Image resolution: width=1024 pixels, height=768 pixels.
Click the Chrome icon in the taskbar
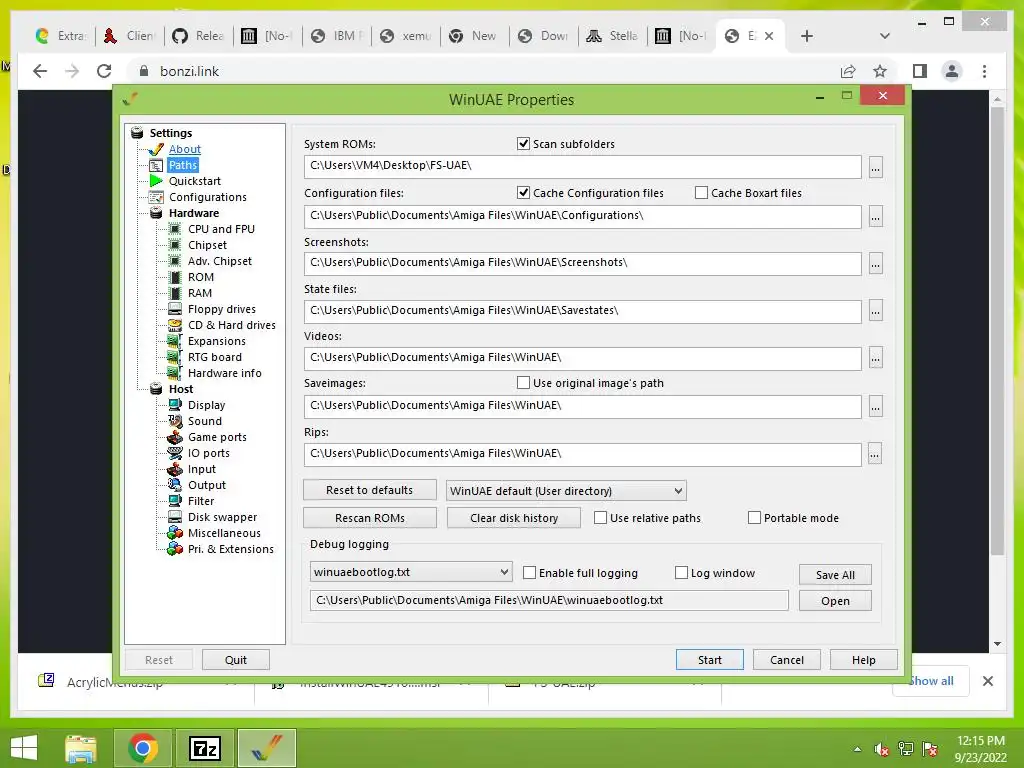(143, 748)
